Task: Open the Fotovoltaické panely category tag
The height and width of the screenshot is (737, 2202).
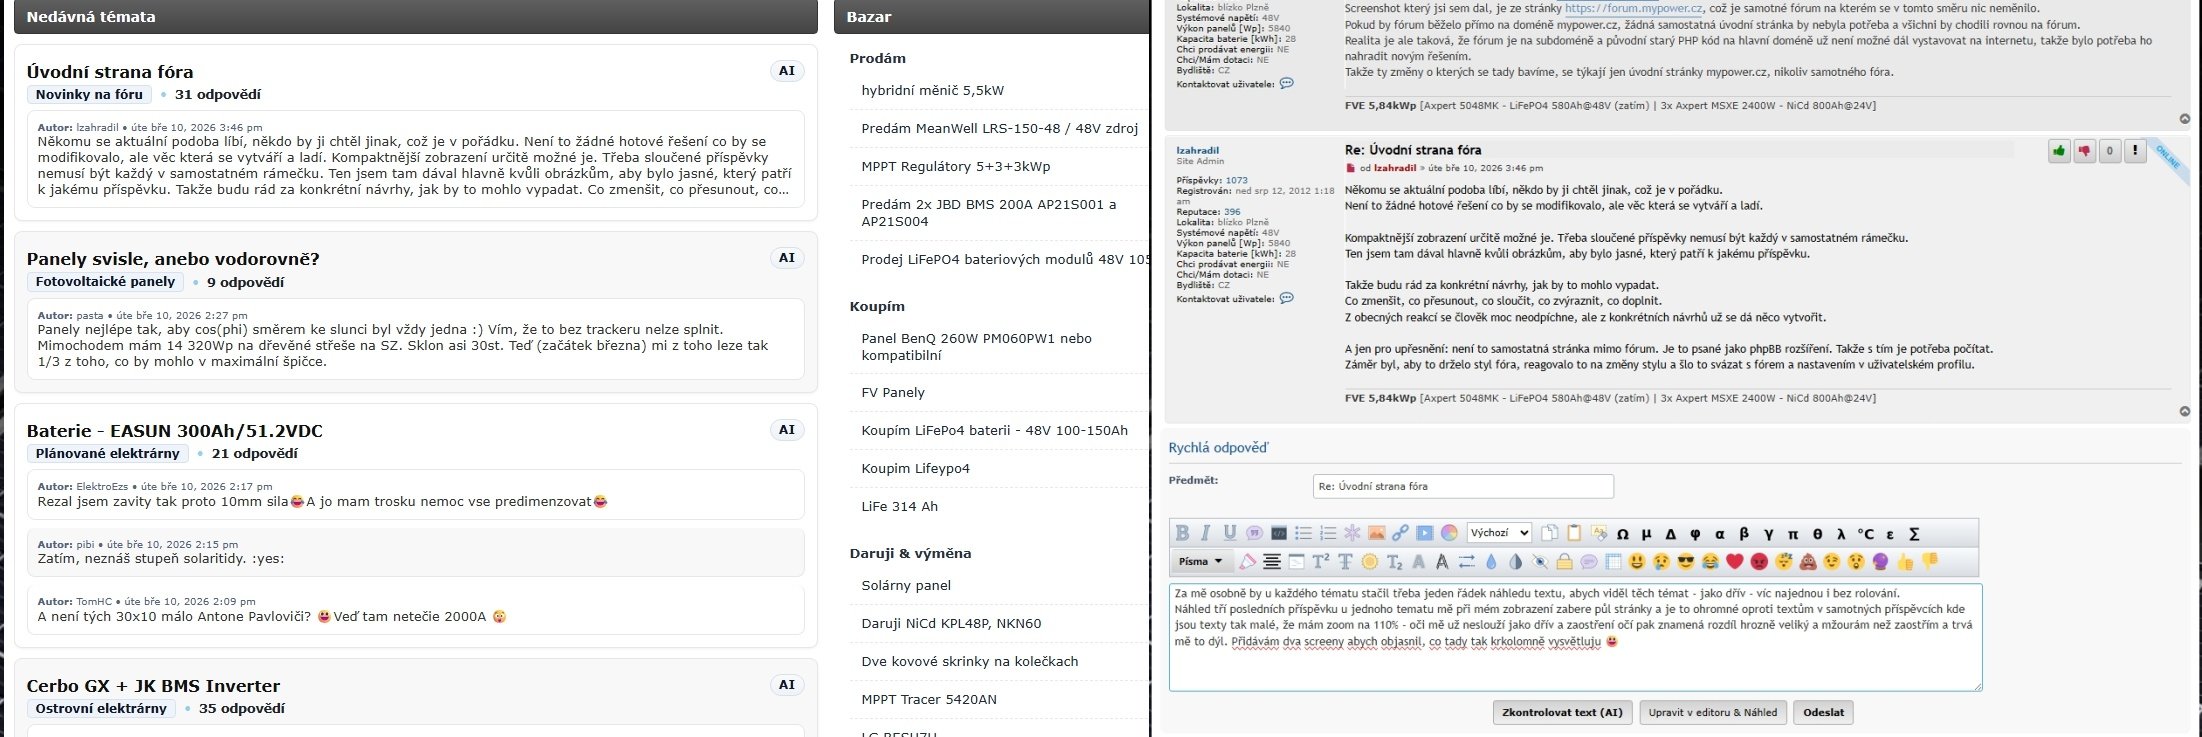Action: pyautogui.click(x=105, y=282)
